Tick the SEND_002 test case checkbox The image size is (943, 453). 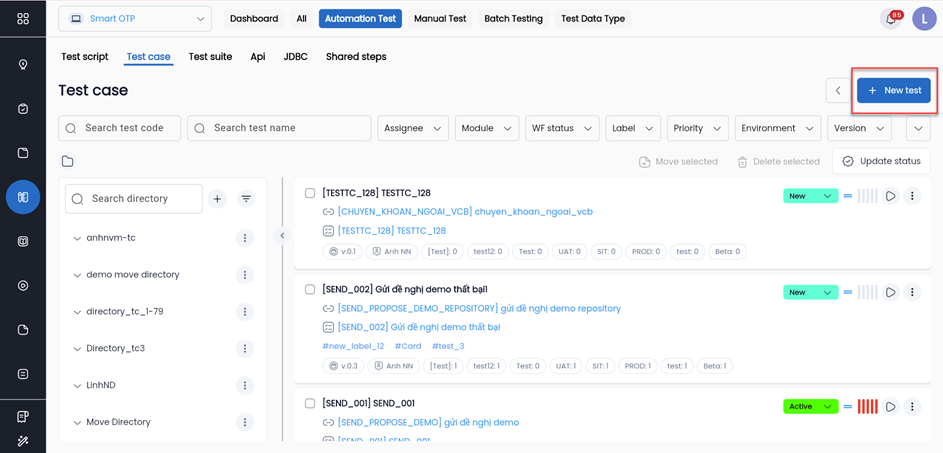pyautogui.click(x=310, y=289)
